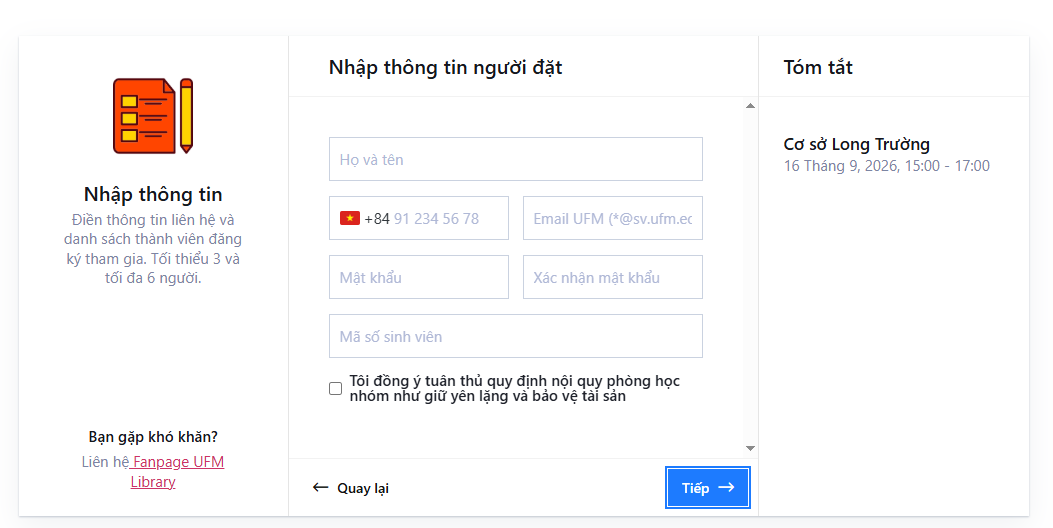Click the Cơ sở Long Trường summary text
This screenshot has height=528, width=1053.
coord(856,144)
